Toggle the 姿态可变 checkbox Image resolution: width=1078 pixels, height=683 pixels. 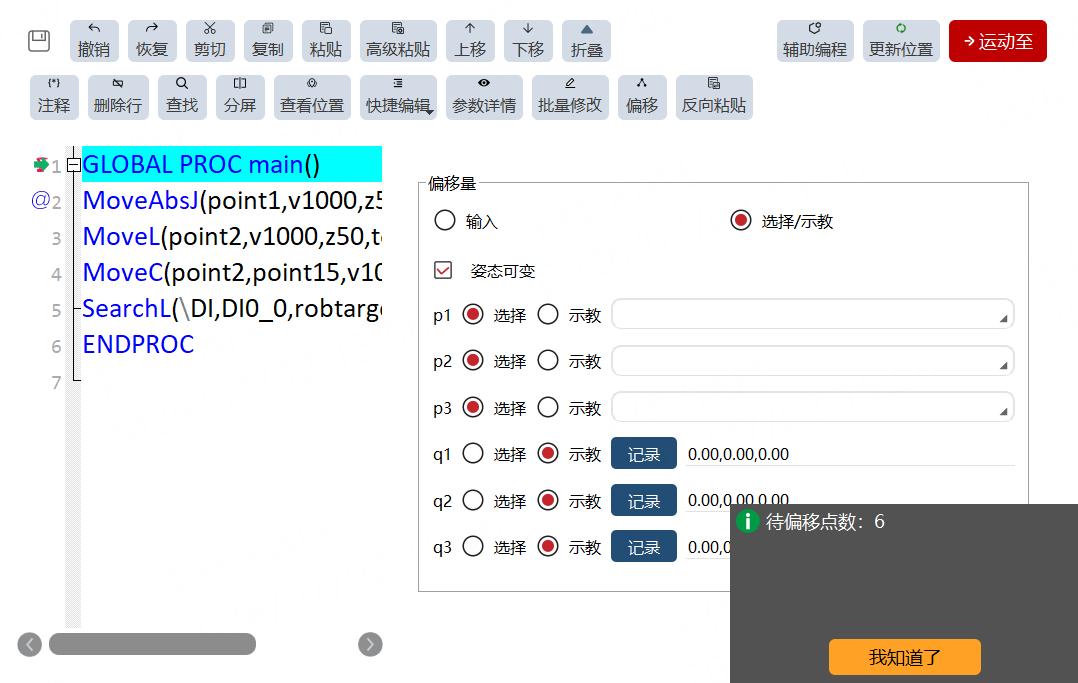[443, 270]
